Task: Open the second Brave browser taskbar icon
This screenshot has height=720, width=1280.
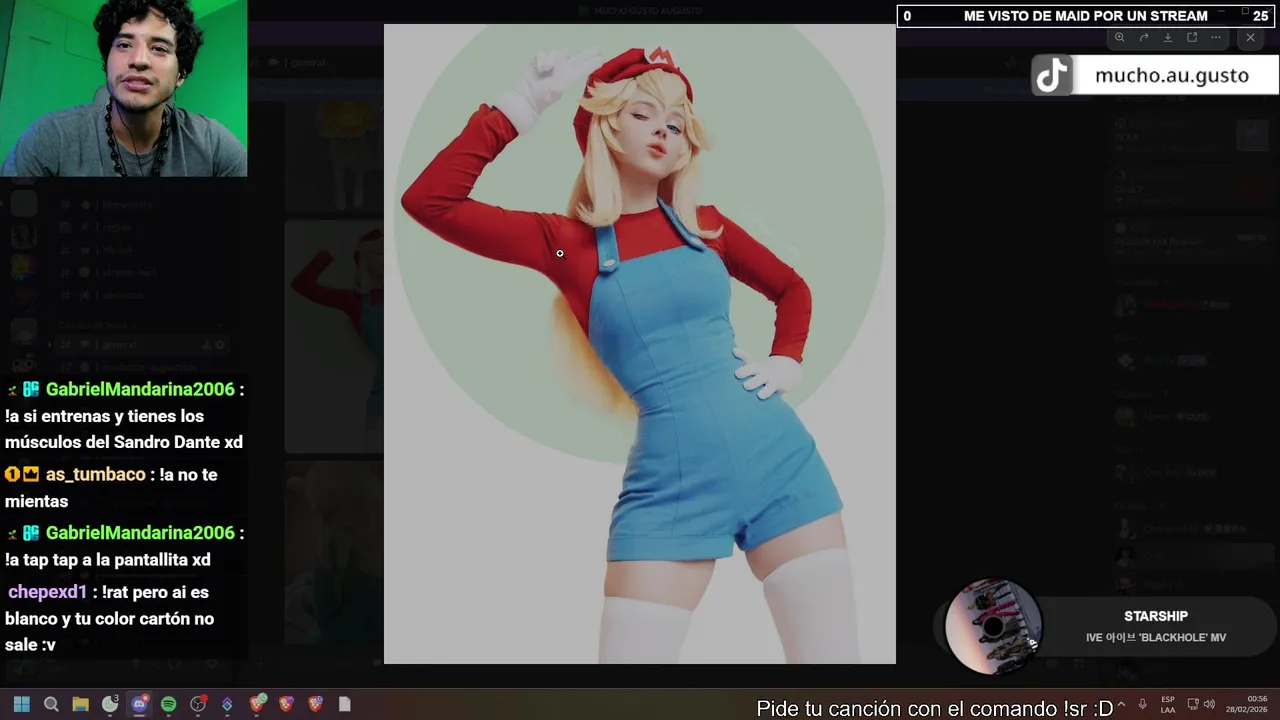Action: (286, 704)
